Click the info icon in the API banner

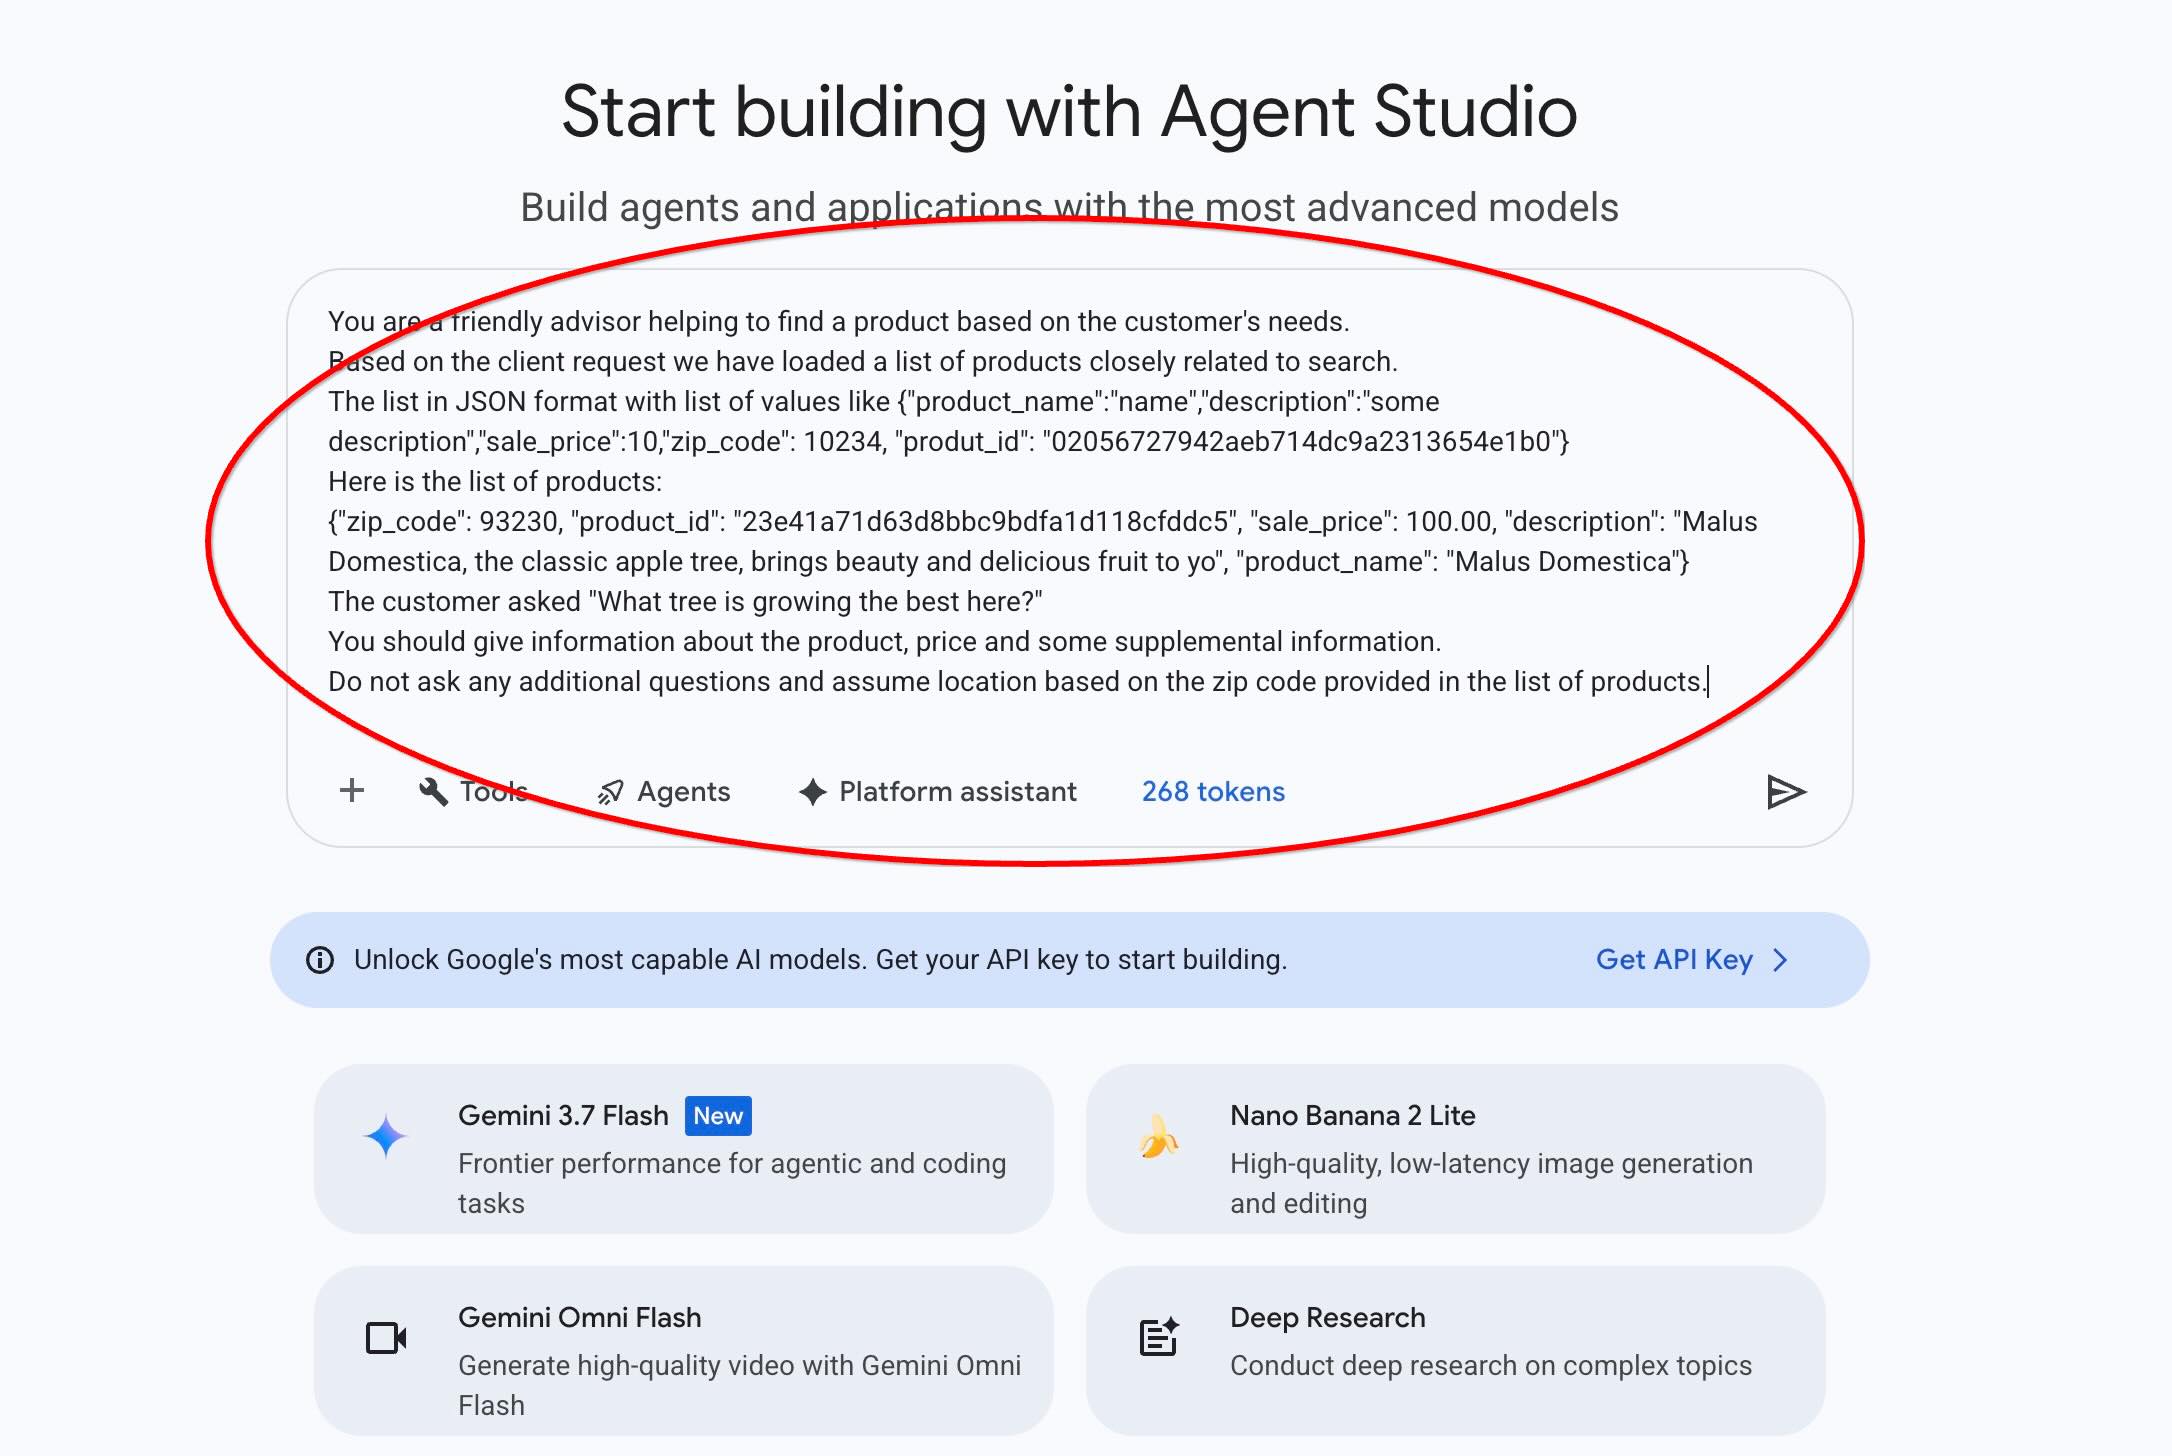(x=320, y=960)
